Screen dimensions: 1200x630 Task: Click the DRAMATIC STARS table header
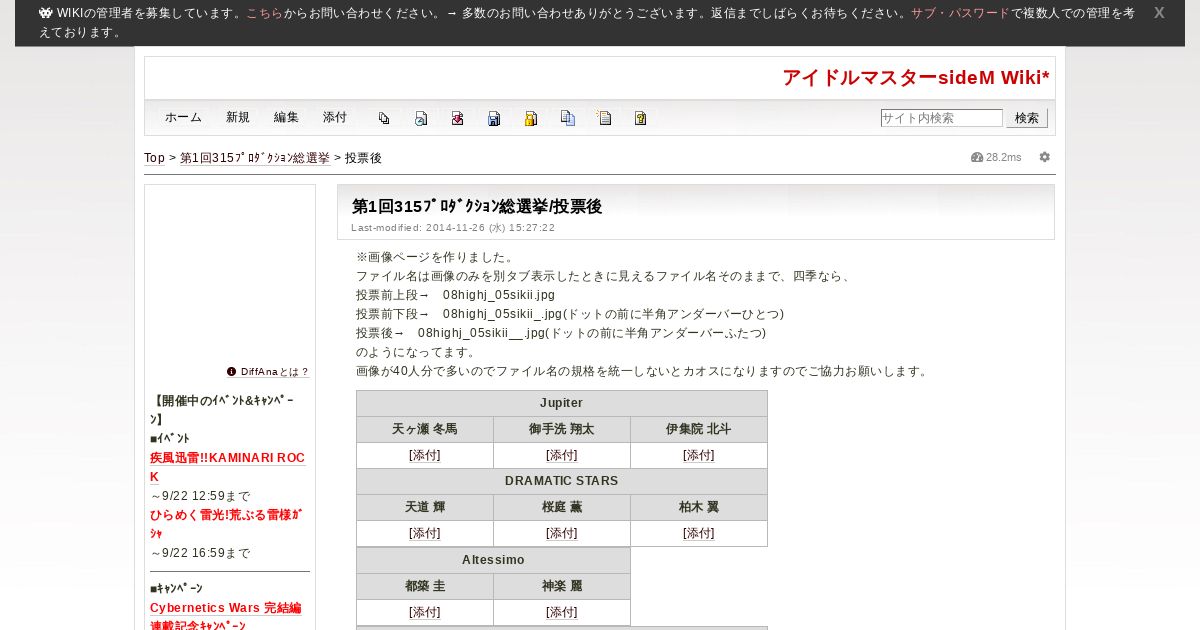(562, 481)
